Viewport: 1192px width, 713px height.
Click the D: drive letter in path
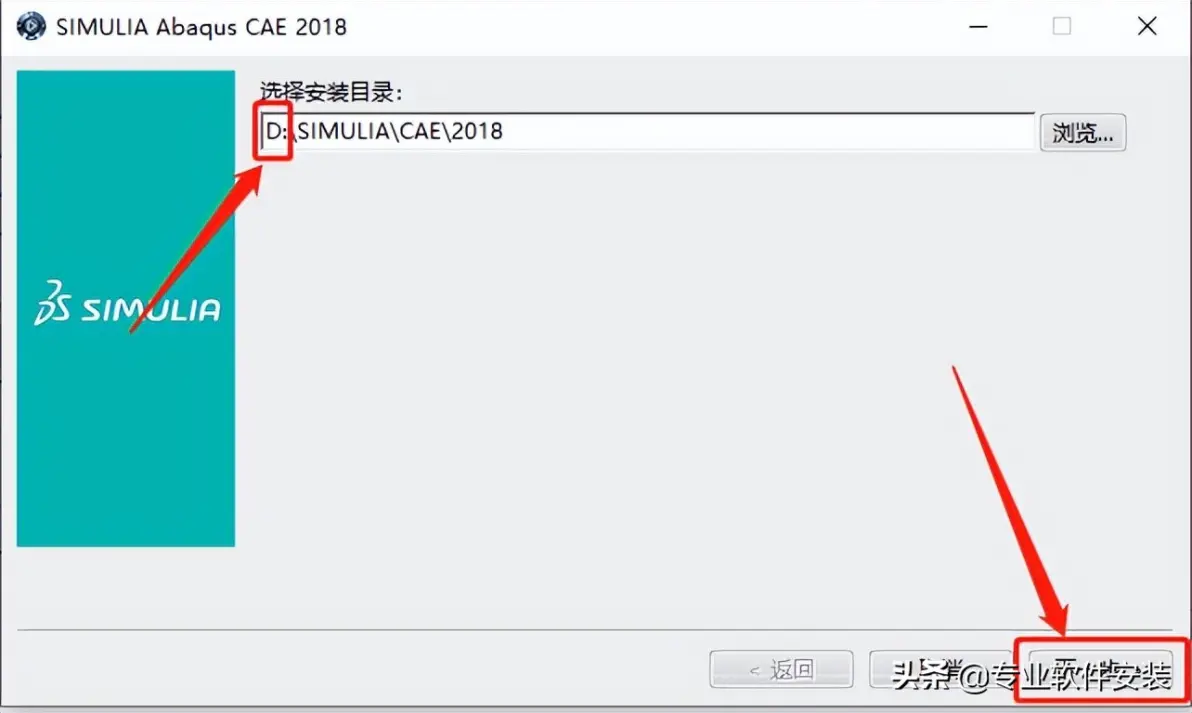tap(275, 132)
